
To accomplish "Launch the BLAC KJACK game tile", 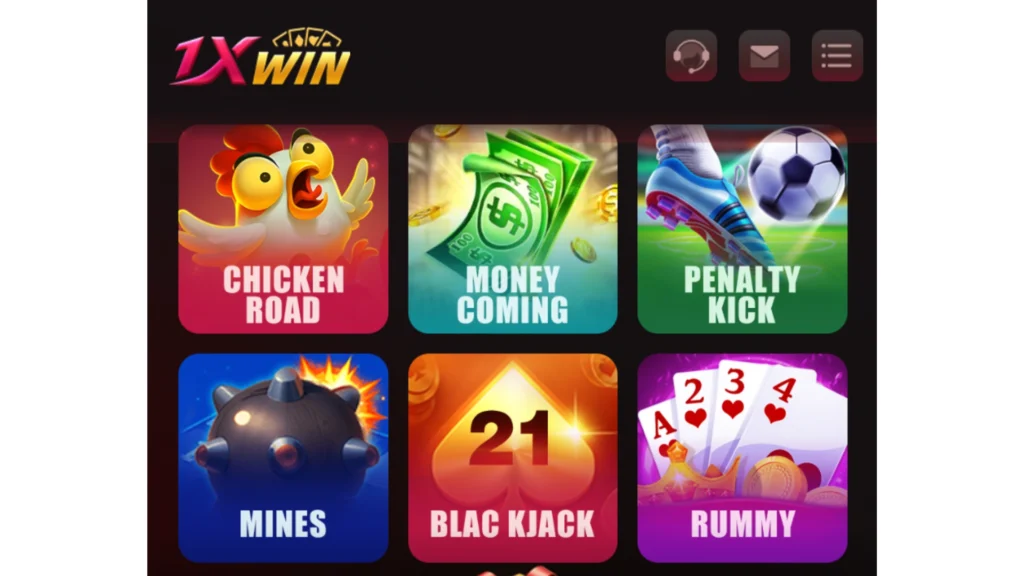I will click(513, 458).
